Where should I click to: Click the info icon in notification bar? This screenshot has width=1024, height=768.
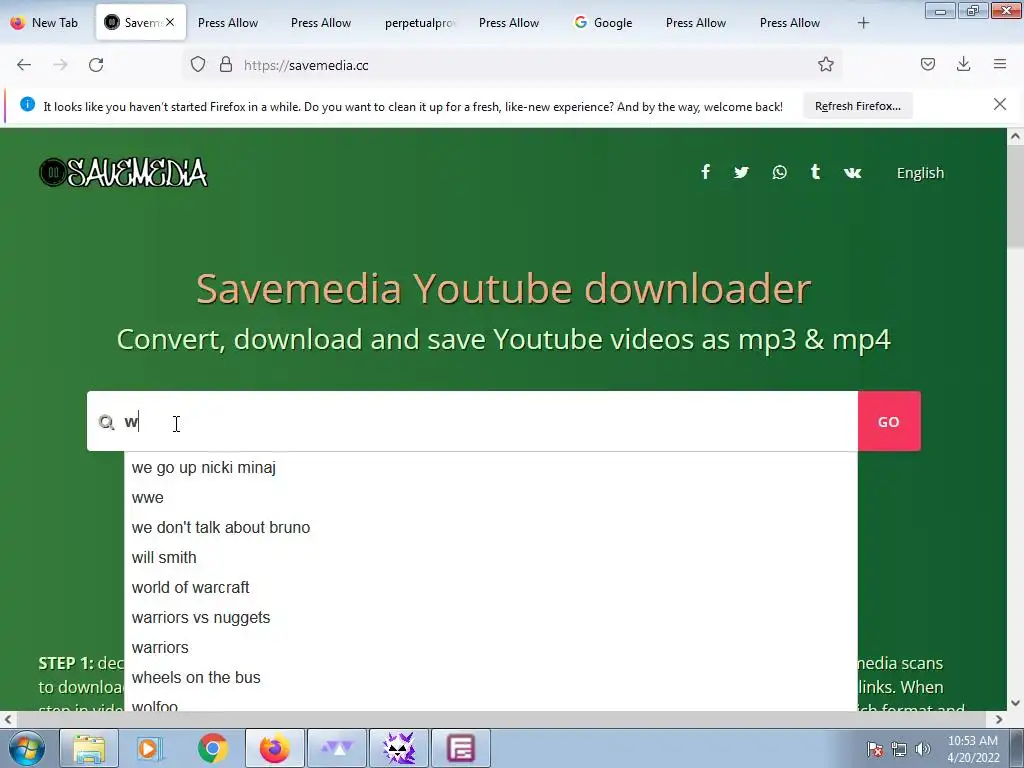[27, 104]
